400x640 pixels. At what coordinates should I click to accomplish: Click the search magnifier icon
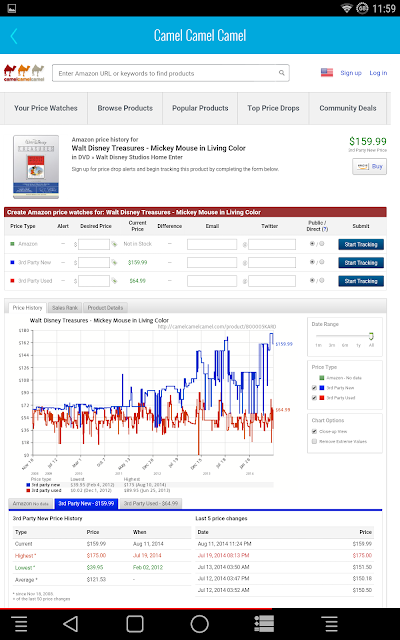(x=282, y=73)
